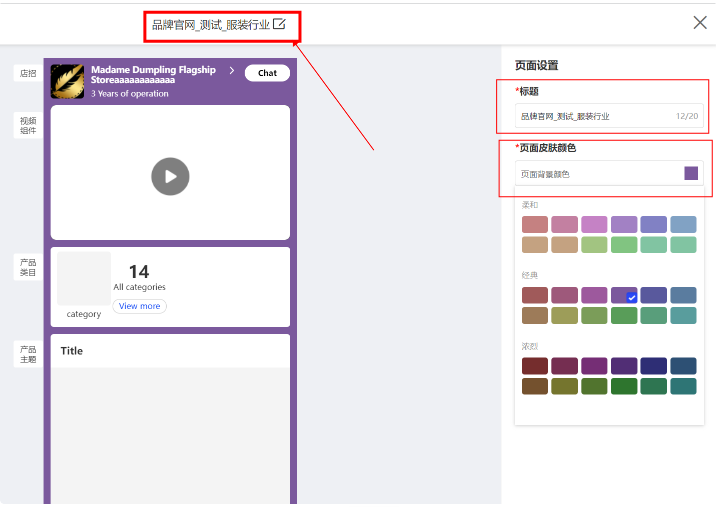Choose the dark green swatch under 浓烈
The height and width of the screenshot is (507, 722).
click(624, 386)
